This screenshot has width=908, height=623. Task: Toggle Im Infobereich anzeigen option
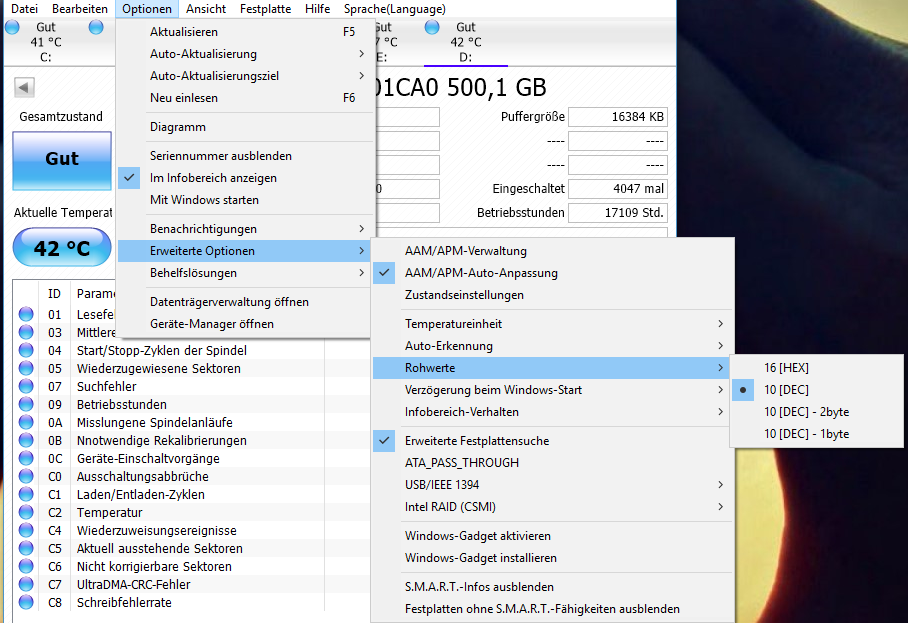pyautogui.click(x=244, y=178)
